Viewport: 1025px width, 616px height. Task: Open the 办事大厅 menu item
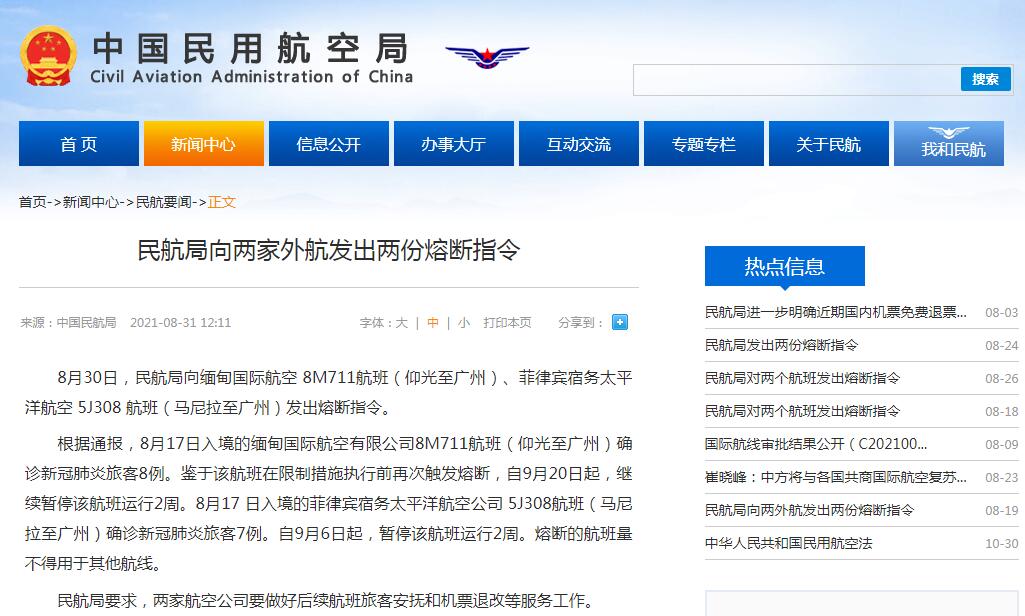(453, 144)
